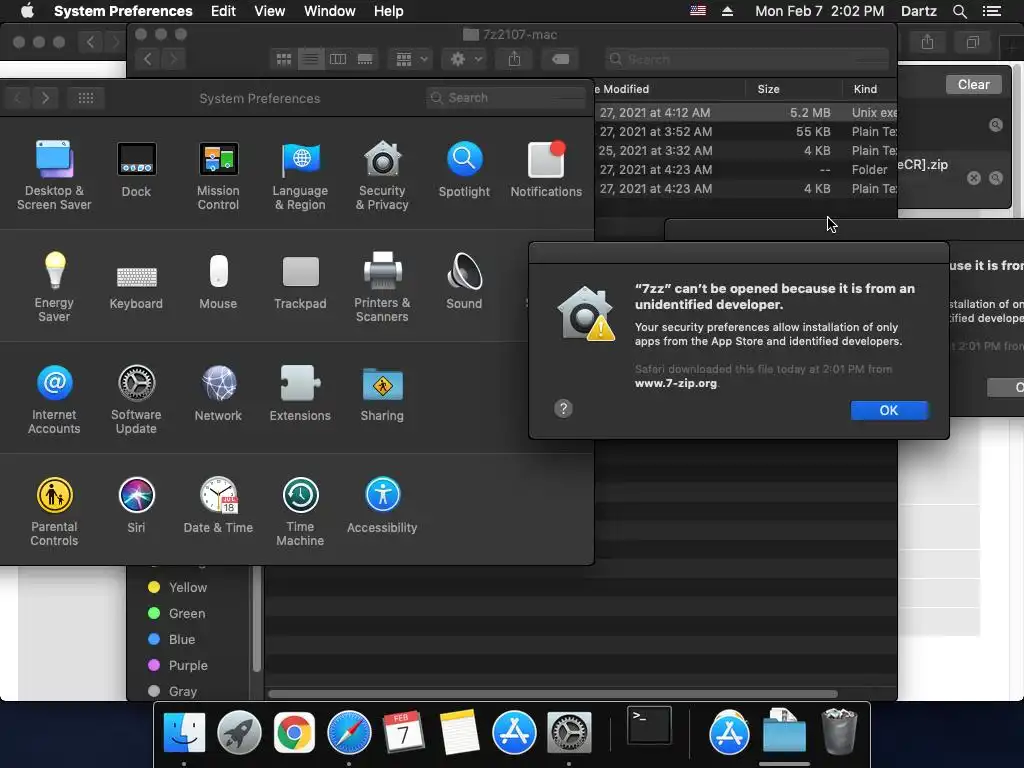Switch Finder to gallery view
The width and height of the screenshot is (1024, 768).
pyautogui.click(x=365, y=59)
